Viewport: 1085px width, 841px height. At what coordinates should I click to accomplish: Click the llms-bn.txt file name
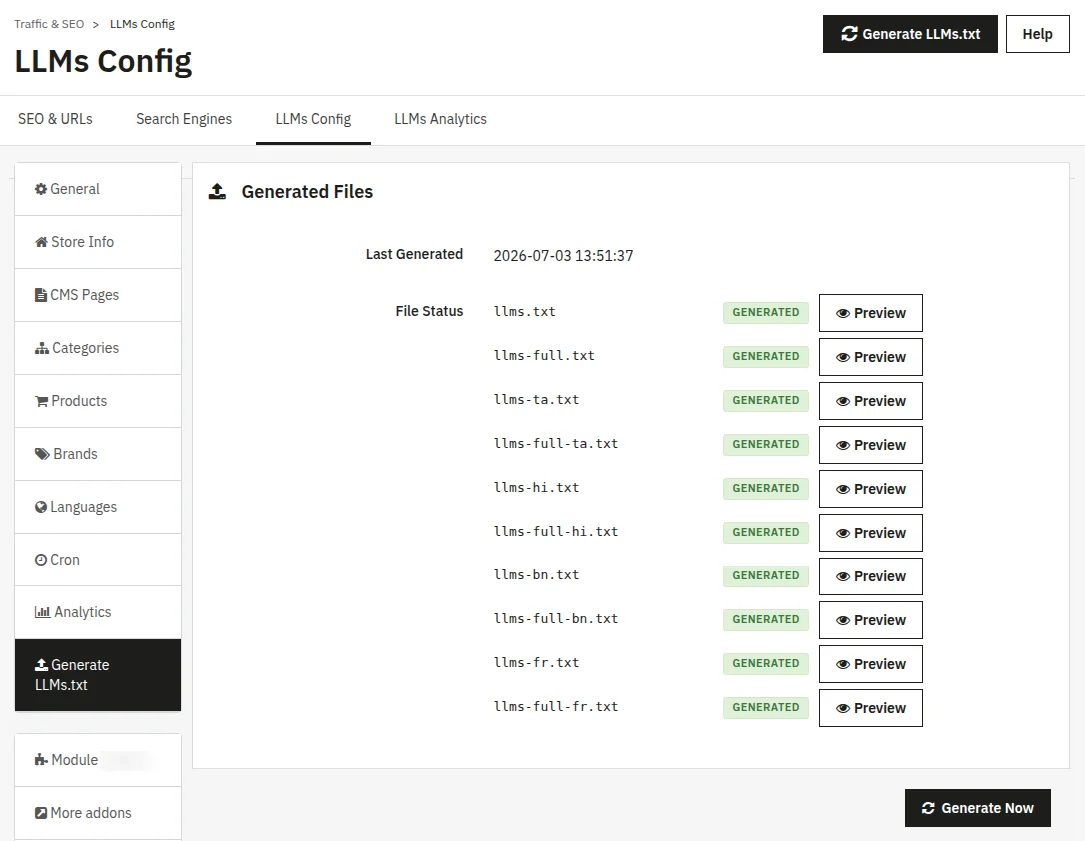point(536,575)
